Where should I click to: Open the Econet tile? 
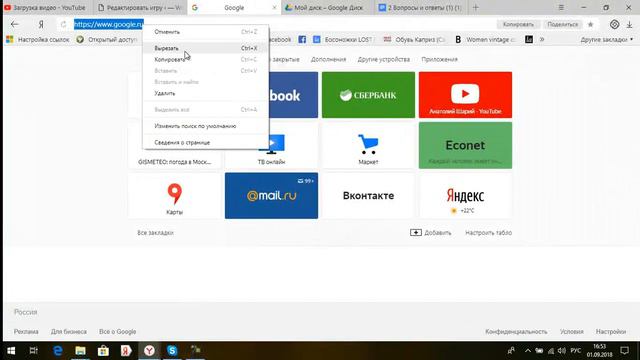(465, 145)
